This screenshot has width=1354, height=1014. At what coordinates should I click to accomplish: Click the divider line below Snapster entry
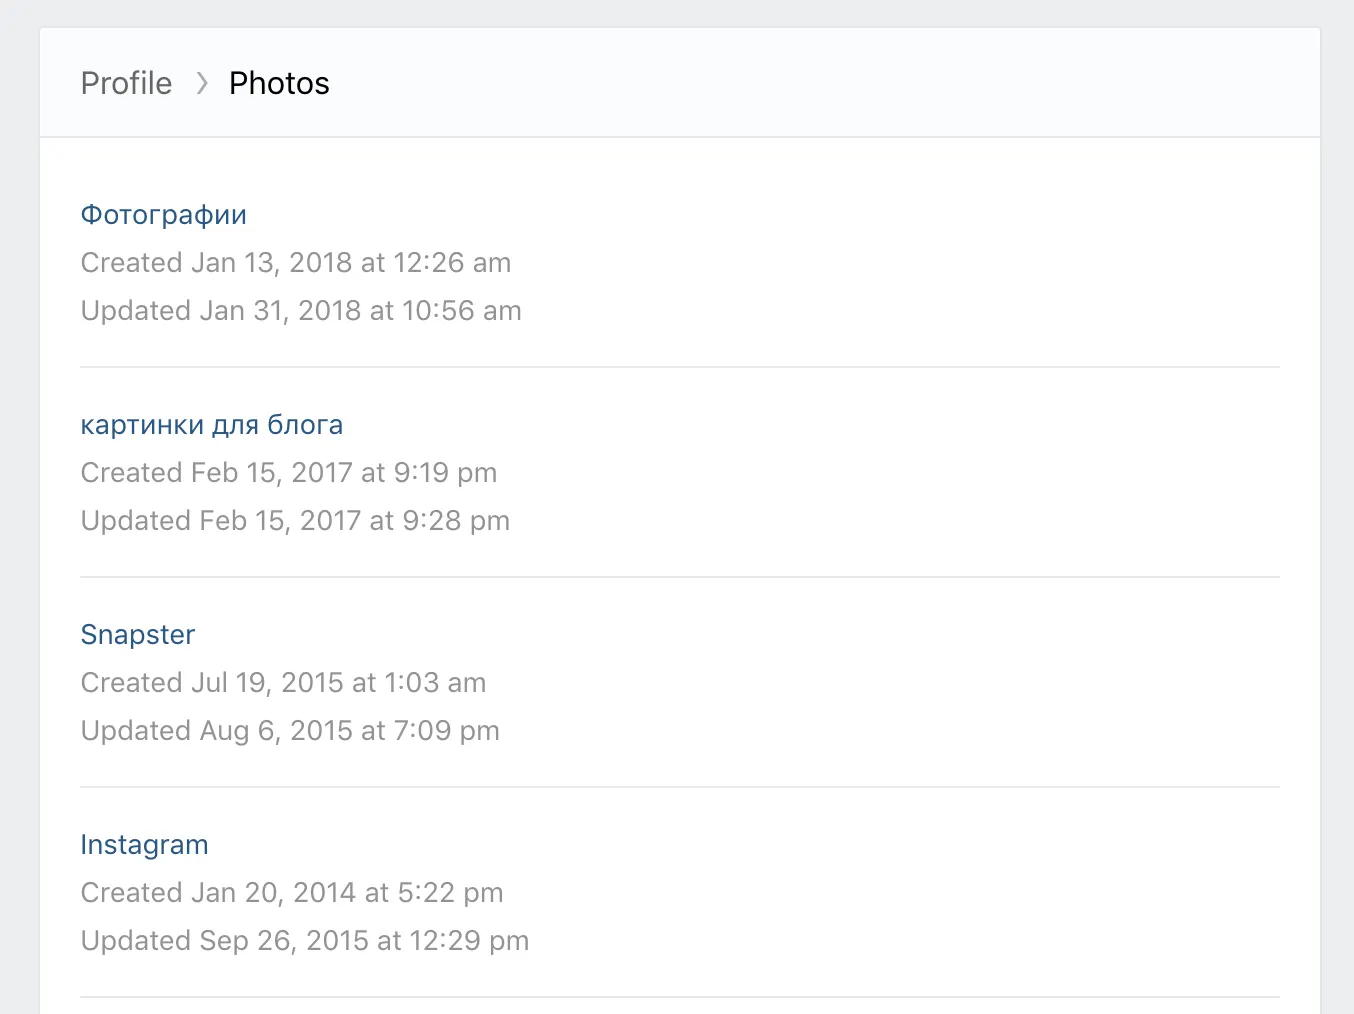[680, 787]
